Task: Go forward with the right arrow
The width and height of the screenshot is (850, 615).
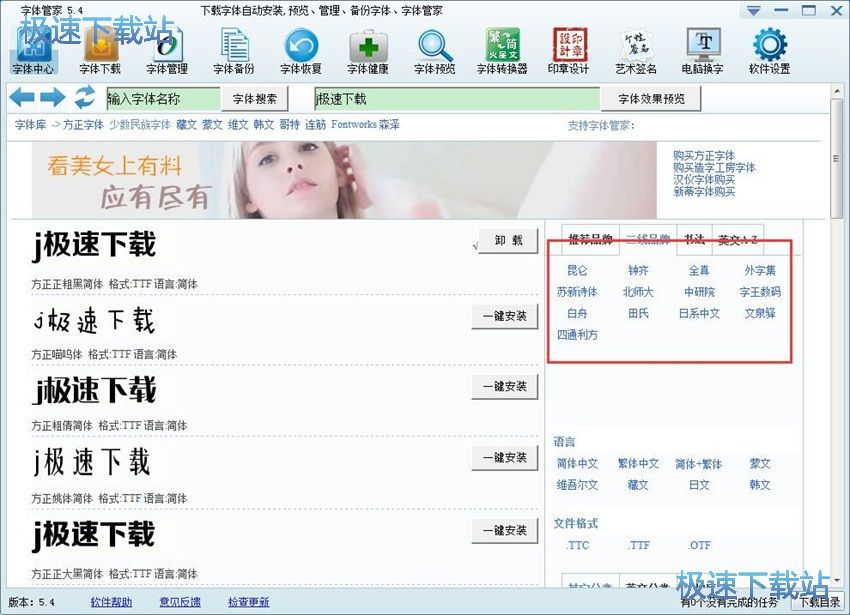Action: click(53, 98)
